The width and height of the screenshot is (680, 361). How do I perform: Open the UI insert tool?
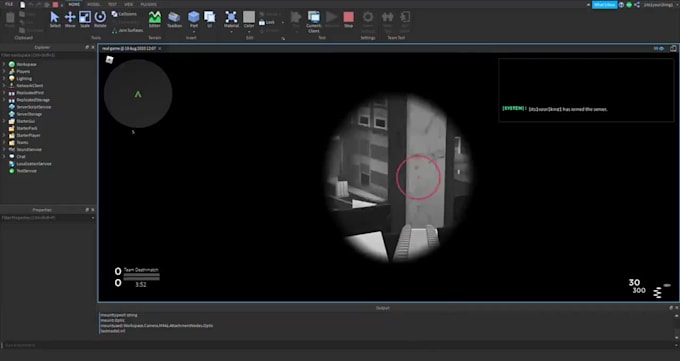tap(209, 20)
